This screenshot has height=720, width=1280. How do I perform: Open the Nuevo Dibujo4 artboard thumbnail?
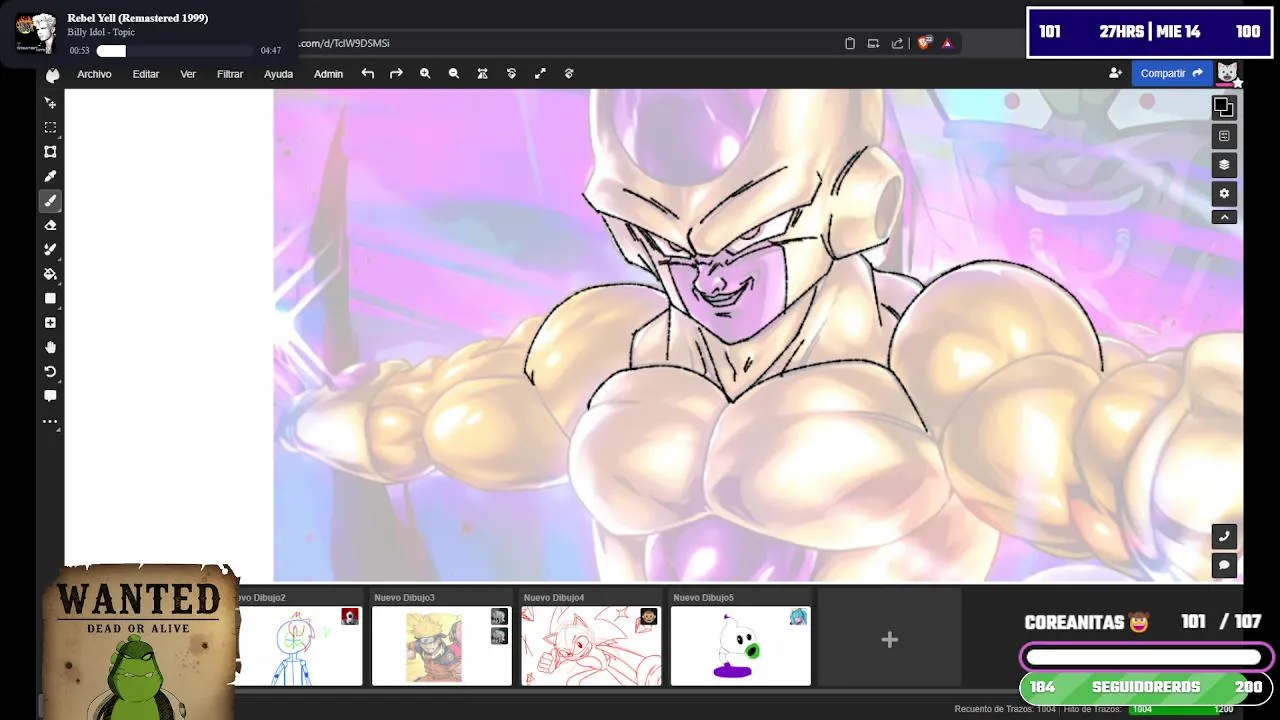(591, 645)
